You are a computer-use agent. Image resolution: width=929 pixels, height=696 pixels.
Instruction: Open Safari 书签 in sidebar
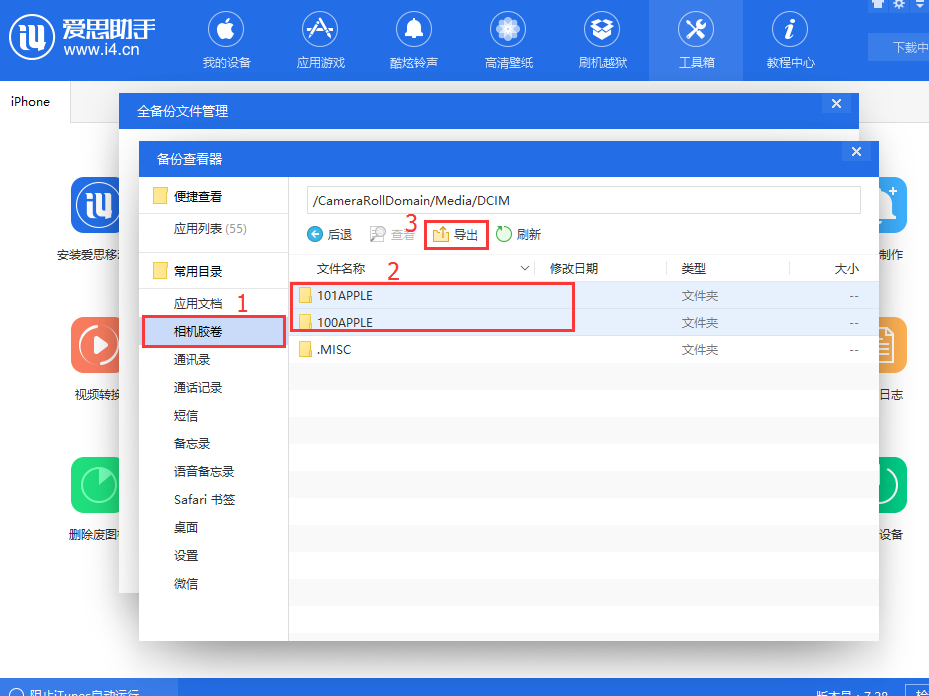pos(204,500)
